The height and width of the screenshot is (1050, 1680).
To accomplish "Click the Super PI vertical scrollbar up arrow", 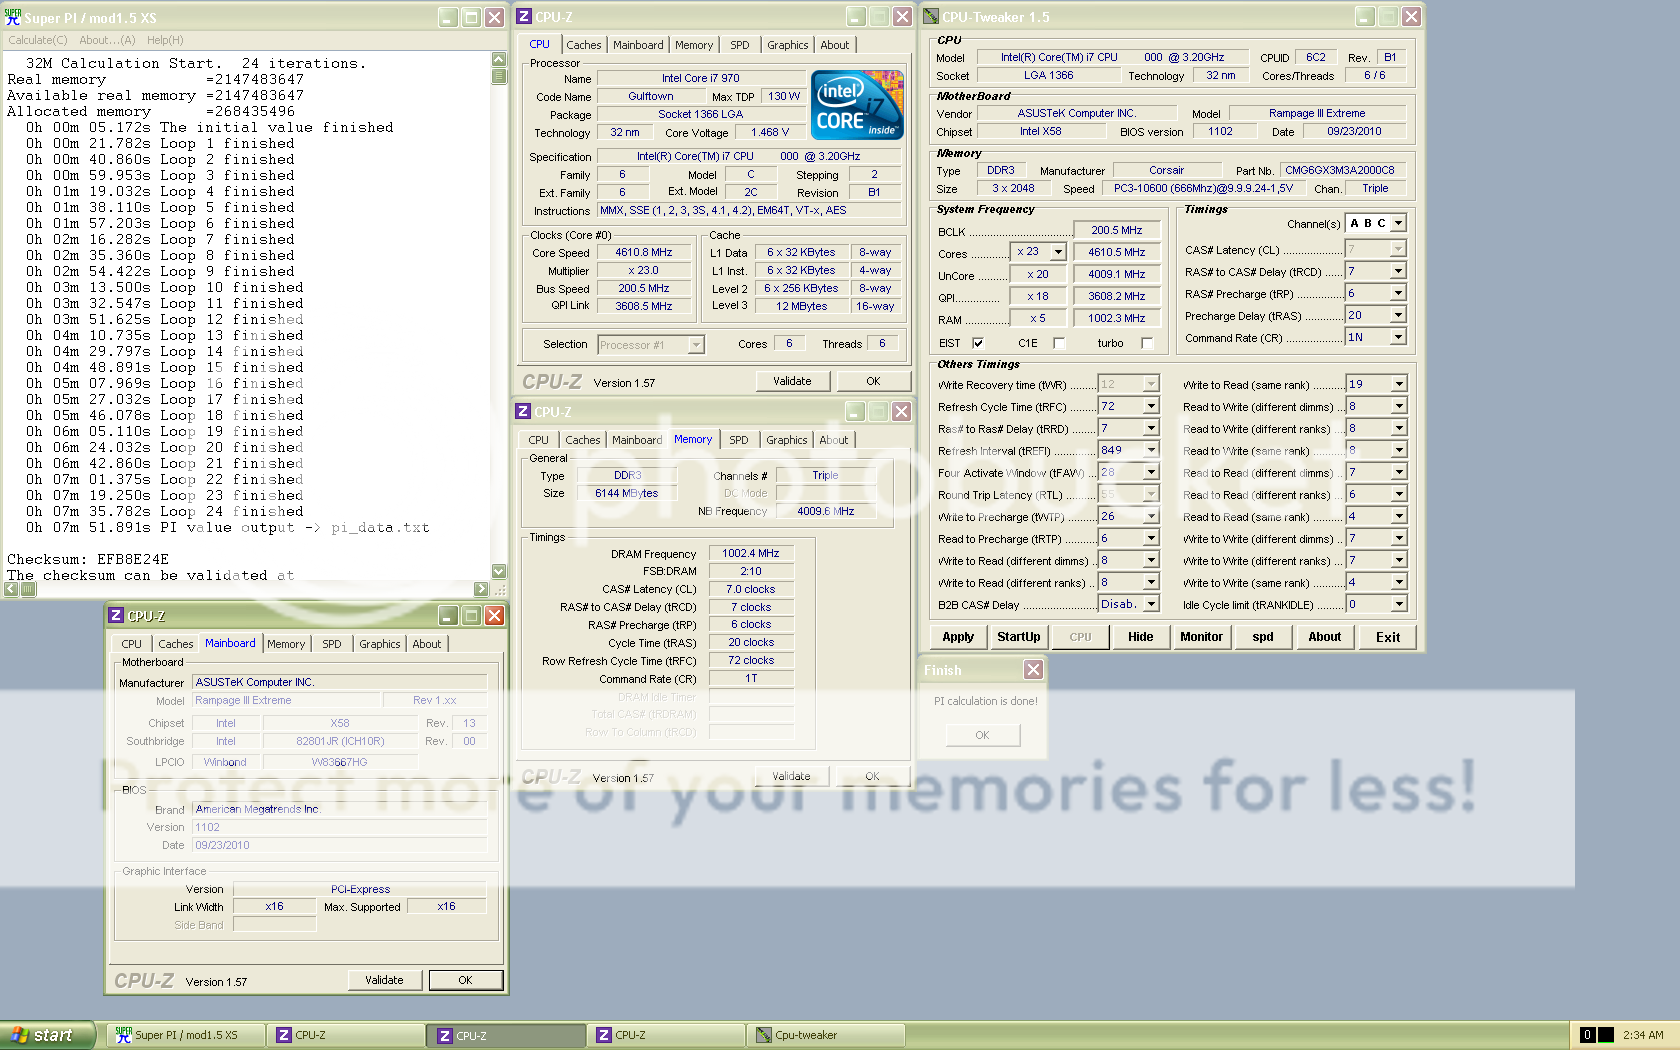I will click(x=499, y=59).
